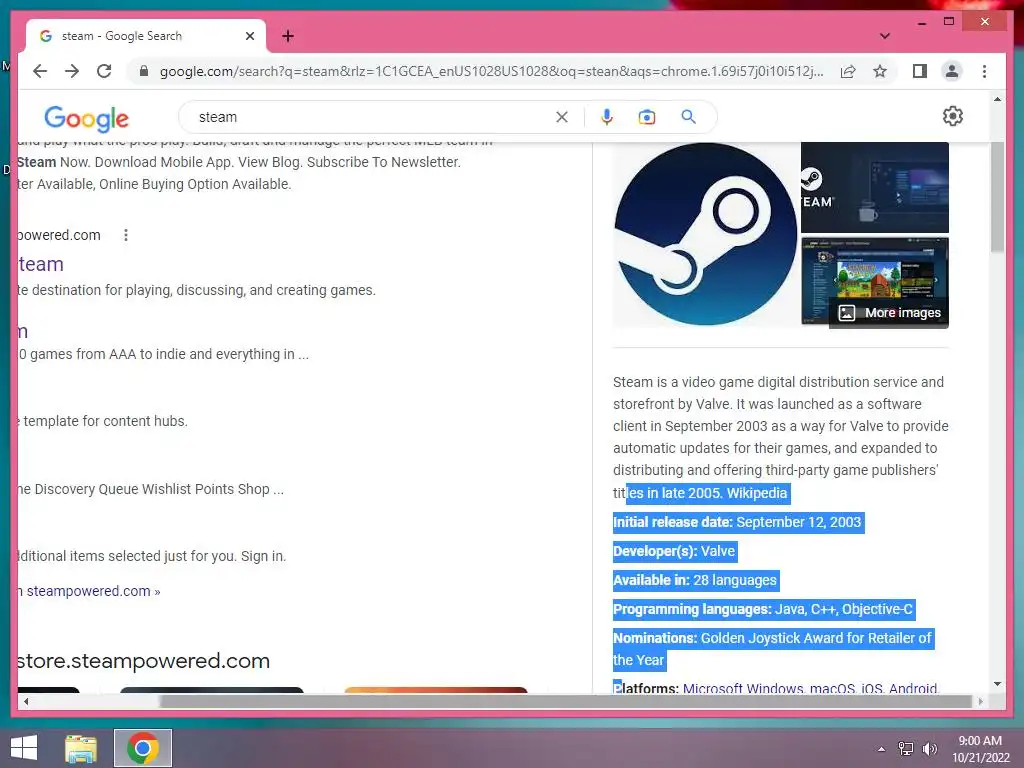Open the Steam wordmark thumbnail image
1024x768 pixels.
point(874,187)
